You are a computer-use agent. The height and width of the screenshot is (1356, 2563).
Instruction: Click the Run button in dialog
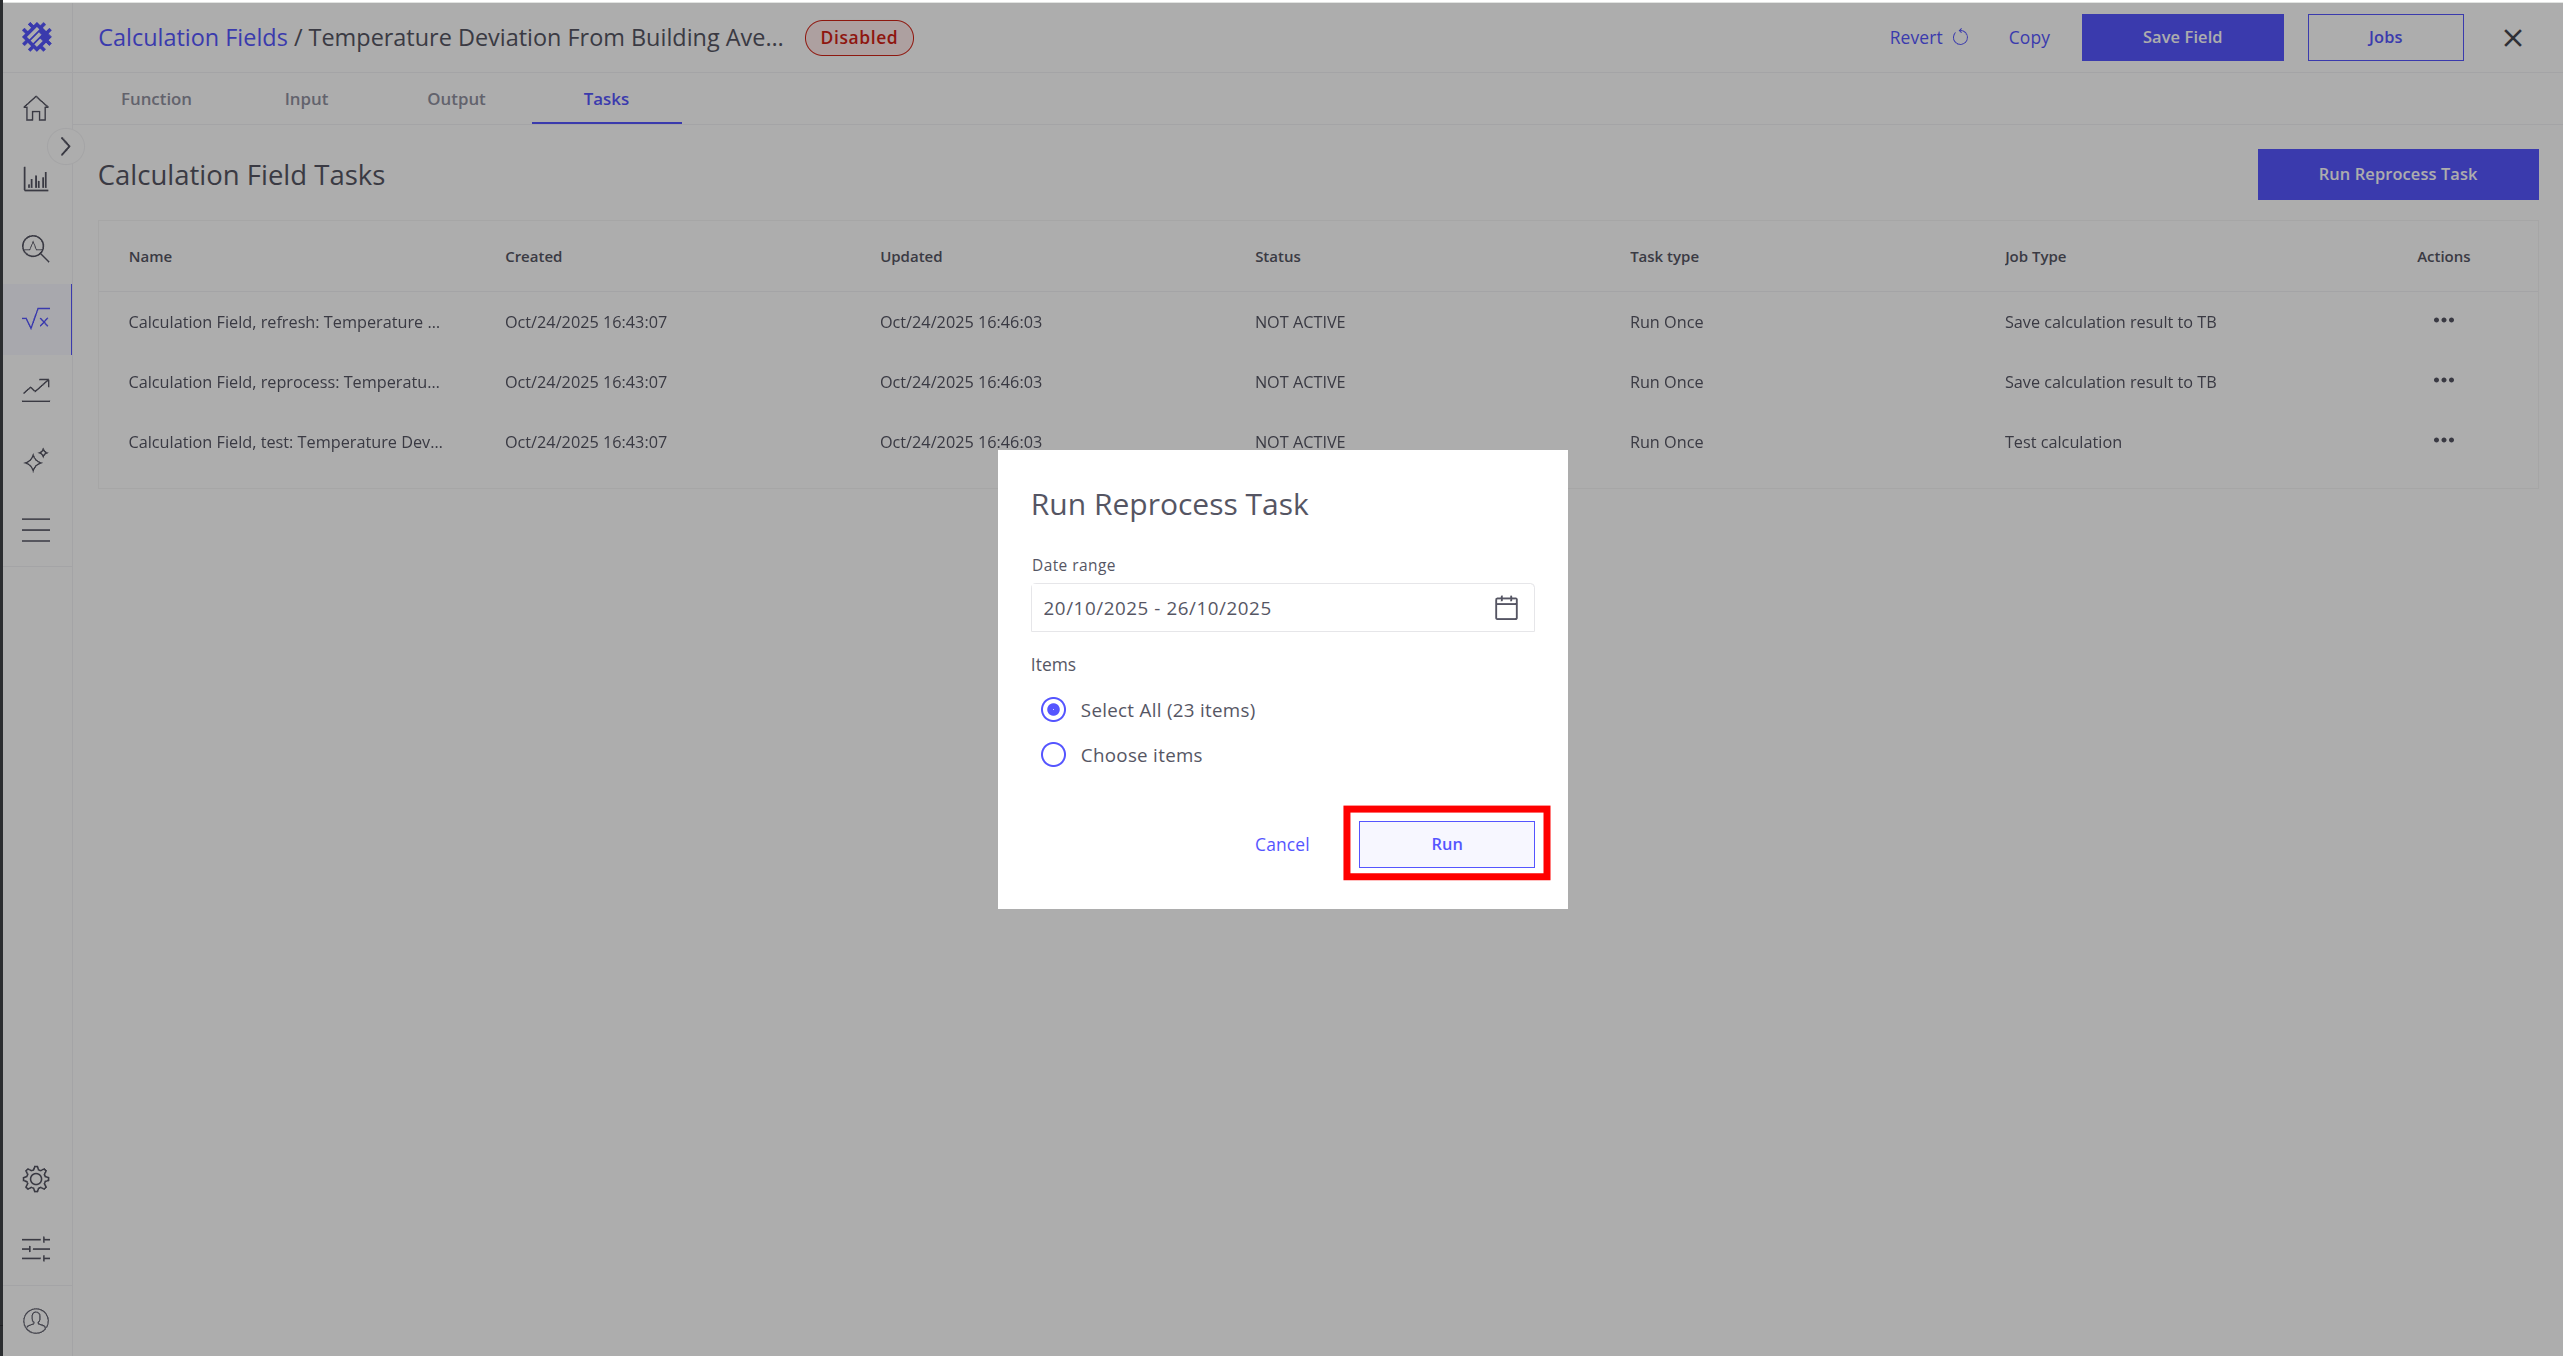click(1446, 844)
